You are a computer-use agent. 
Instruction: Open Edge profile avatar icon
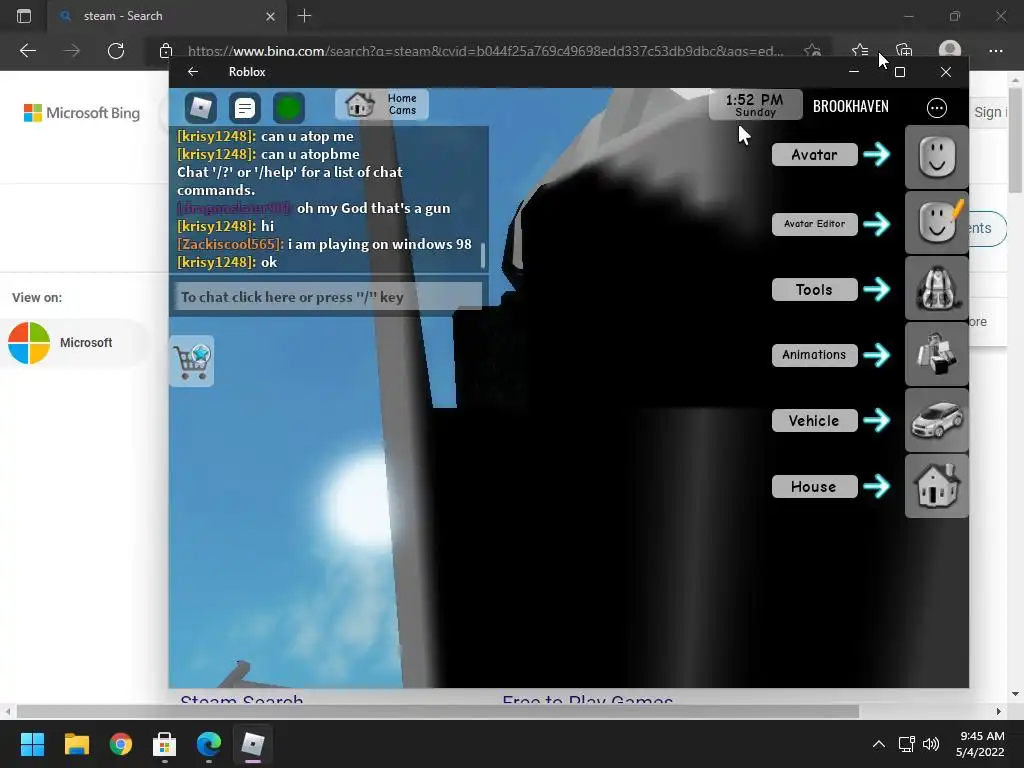(950, 50)
